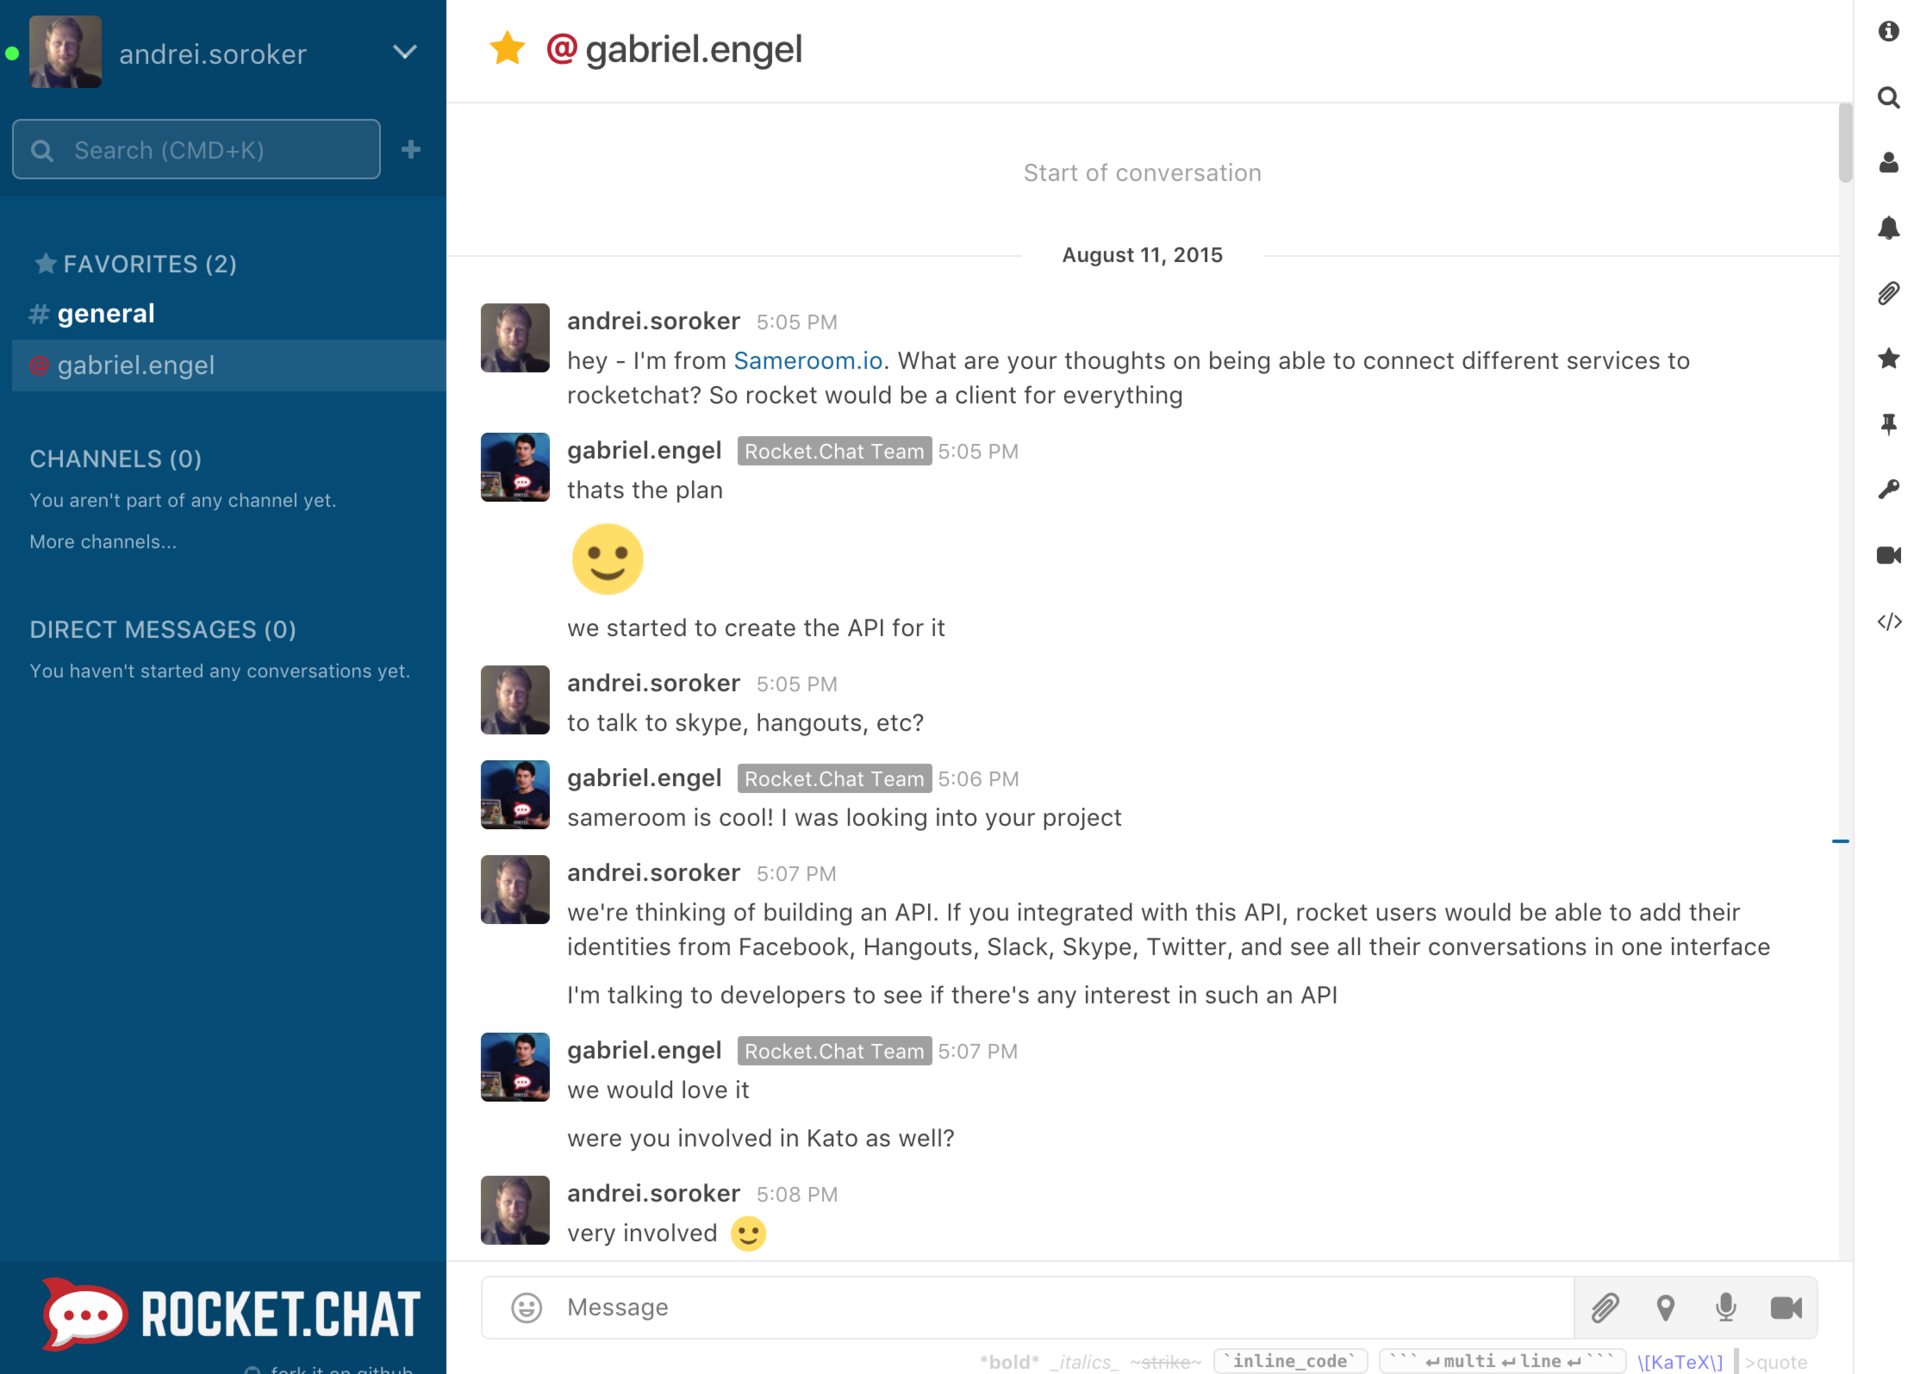Expand the Direct Messages (0) section header

click(x=162, y=629)
